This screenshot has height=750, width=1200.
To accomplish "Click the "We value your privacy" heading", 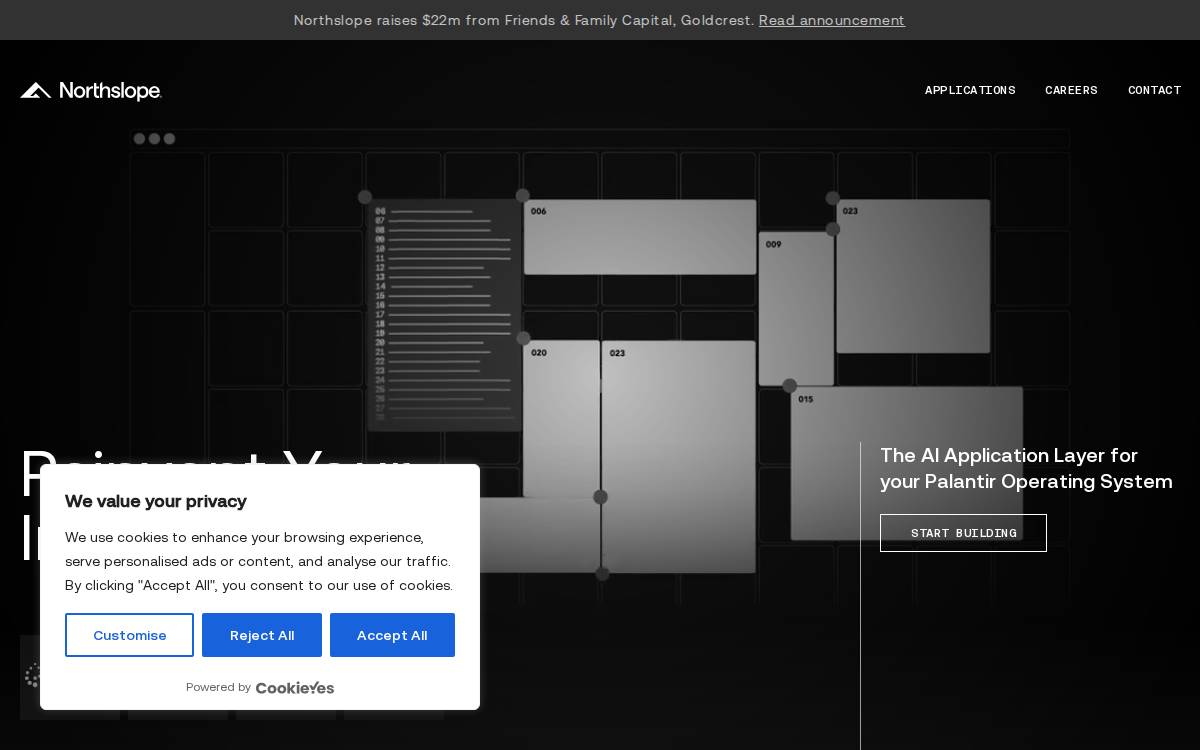I will click(156, 501).
